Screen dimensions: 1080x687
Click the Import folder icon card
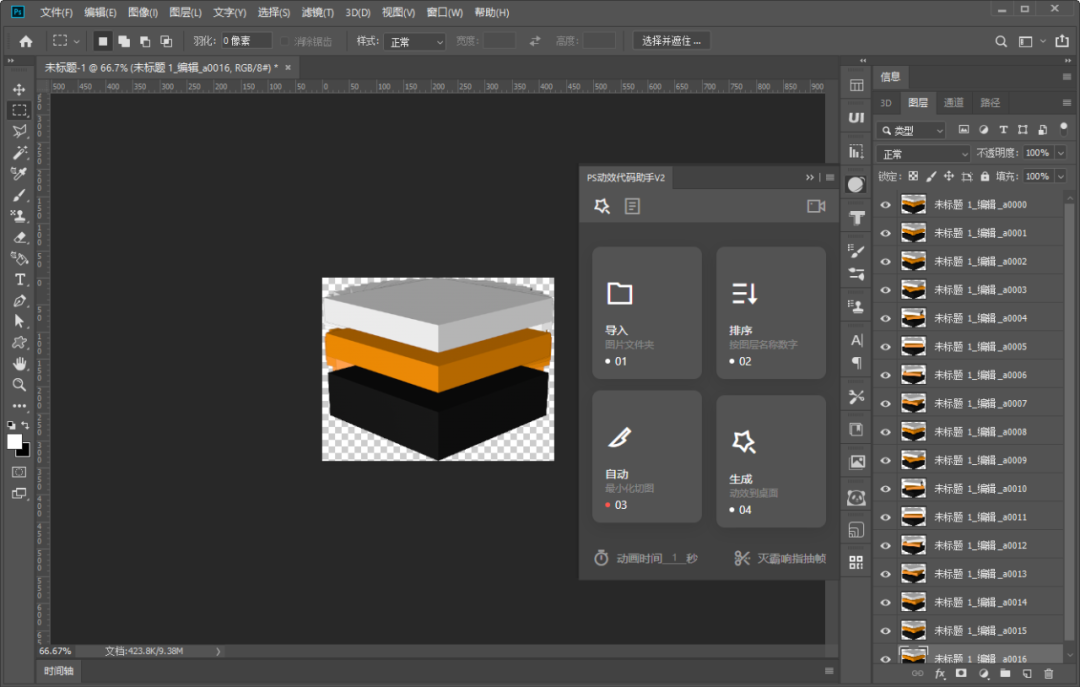click(646, 313)
